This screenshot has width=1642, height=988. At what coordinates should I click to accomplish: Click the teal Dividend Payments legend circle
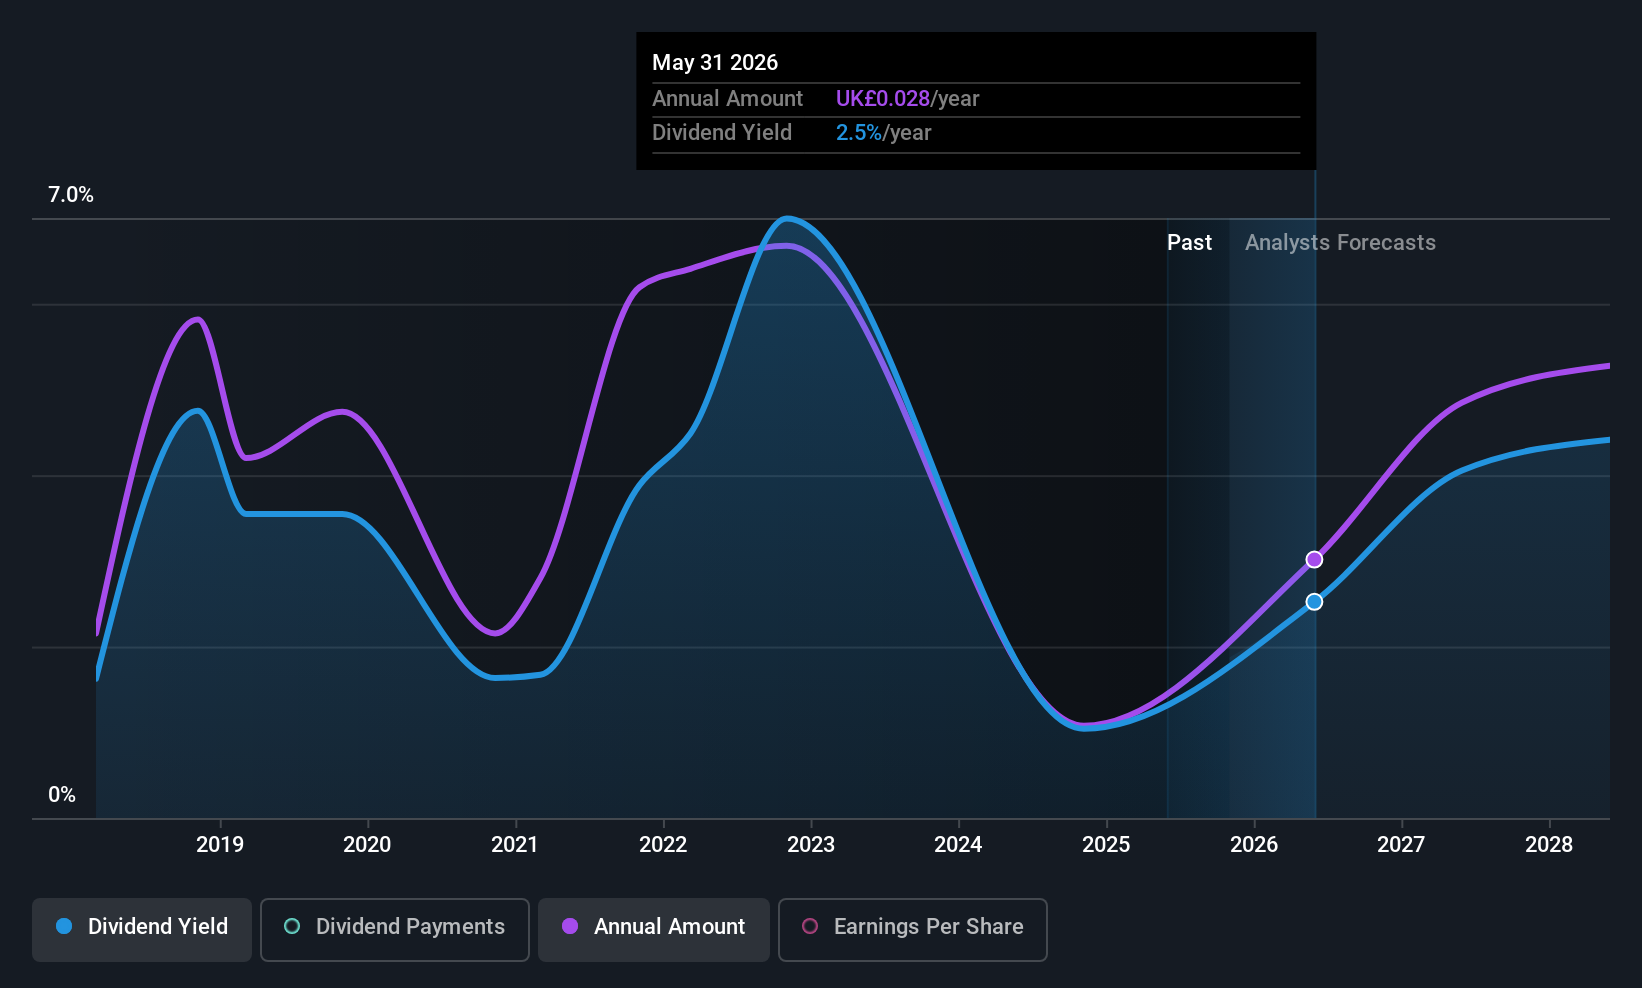pyautogui.click(x=292, y=926)
